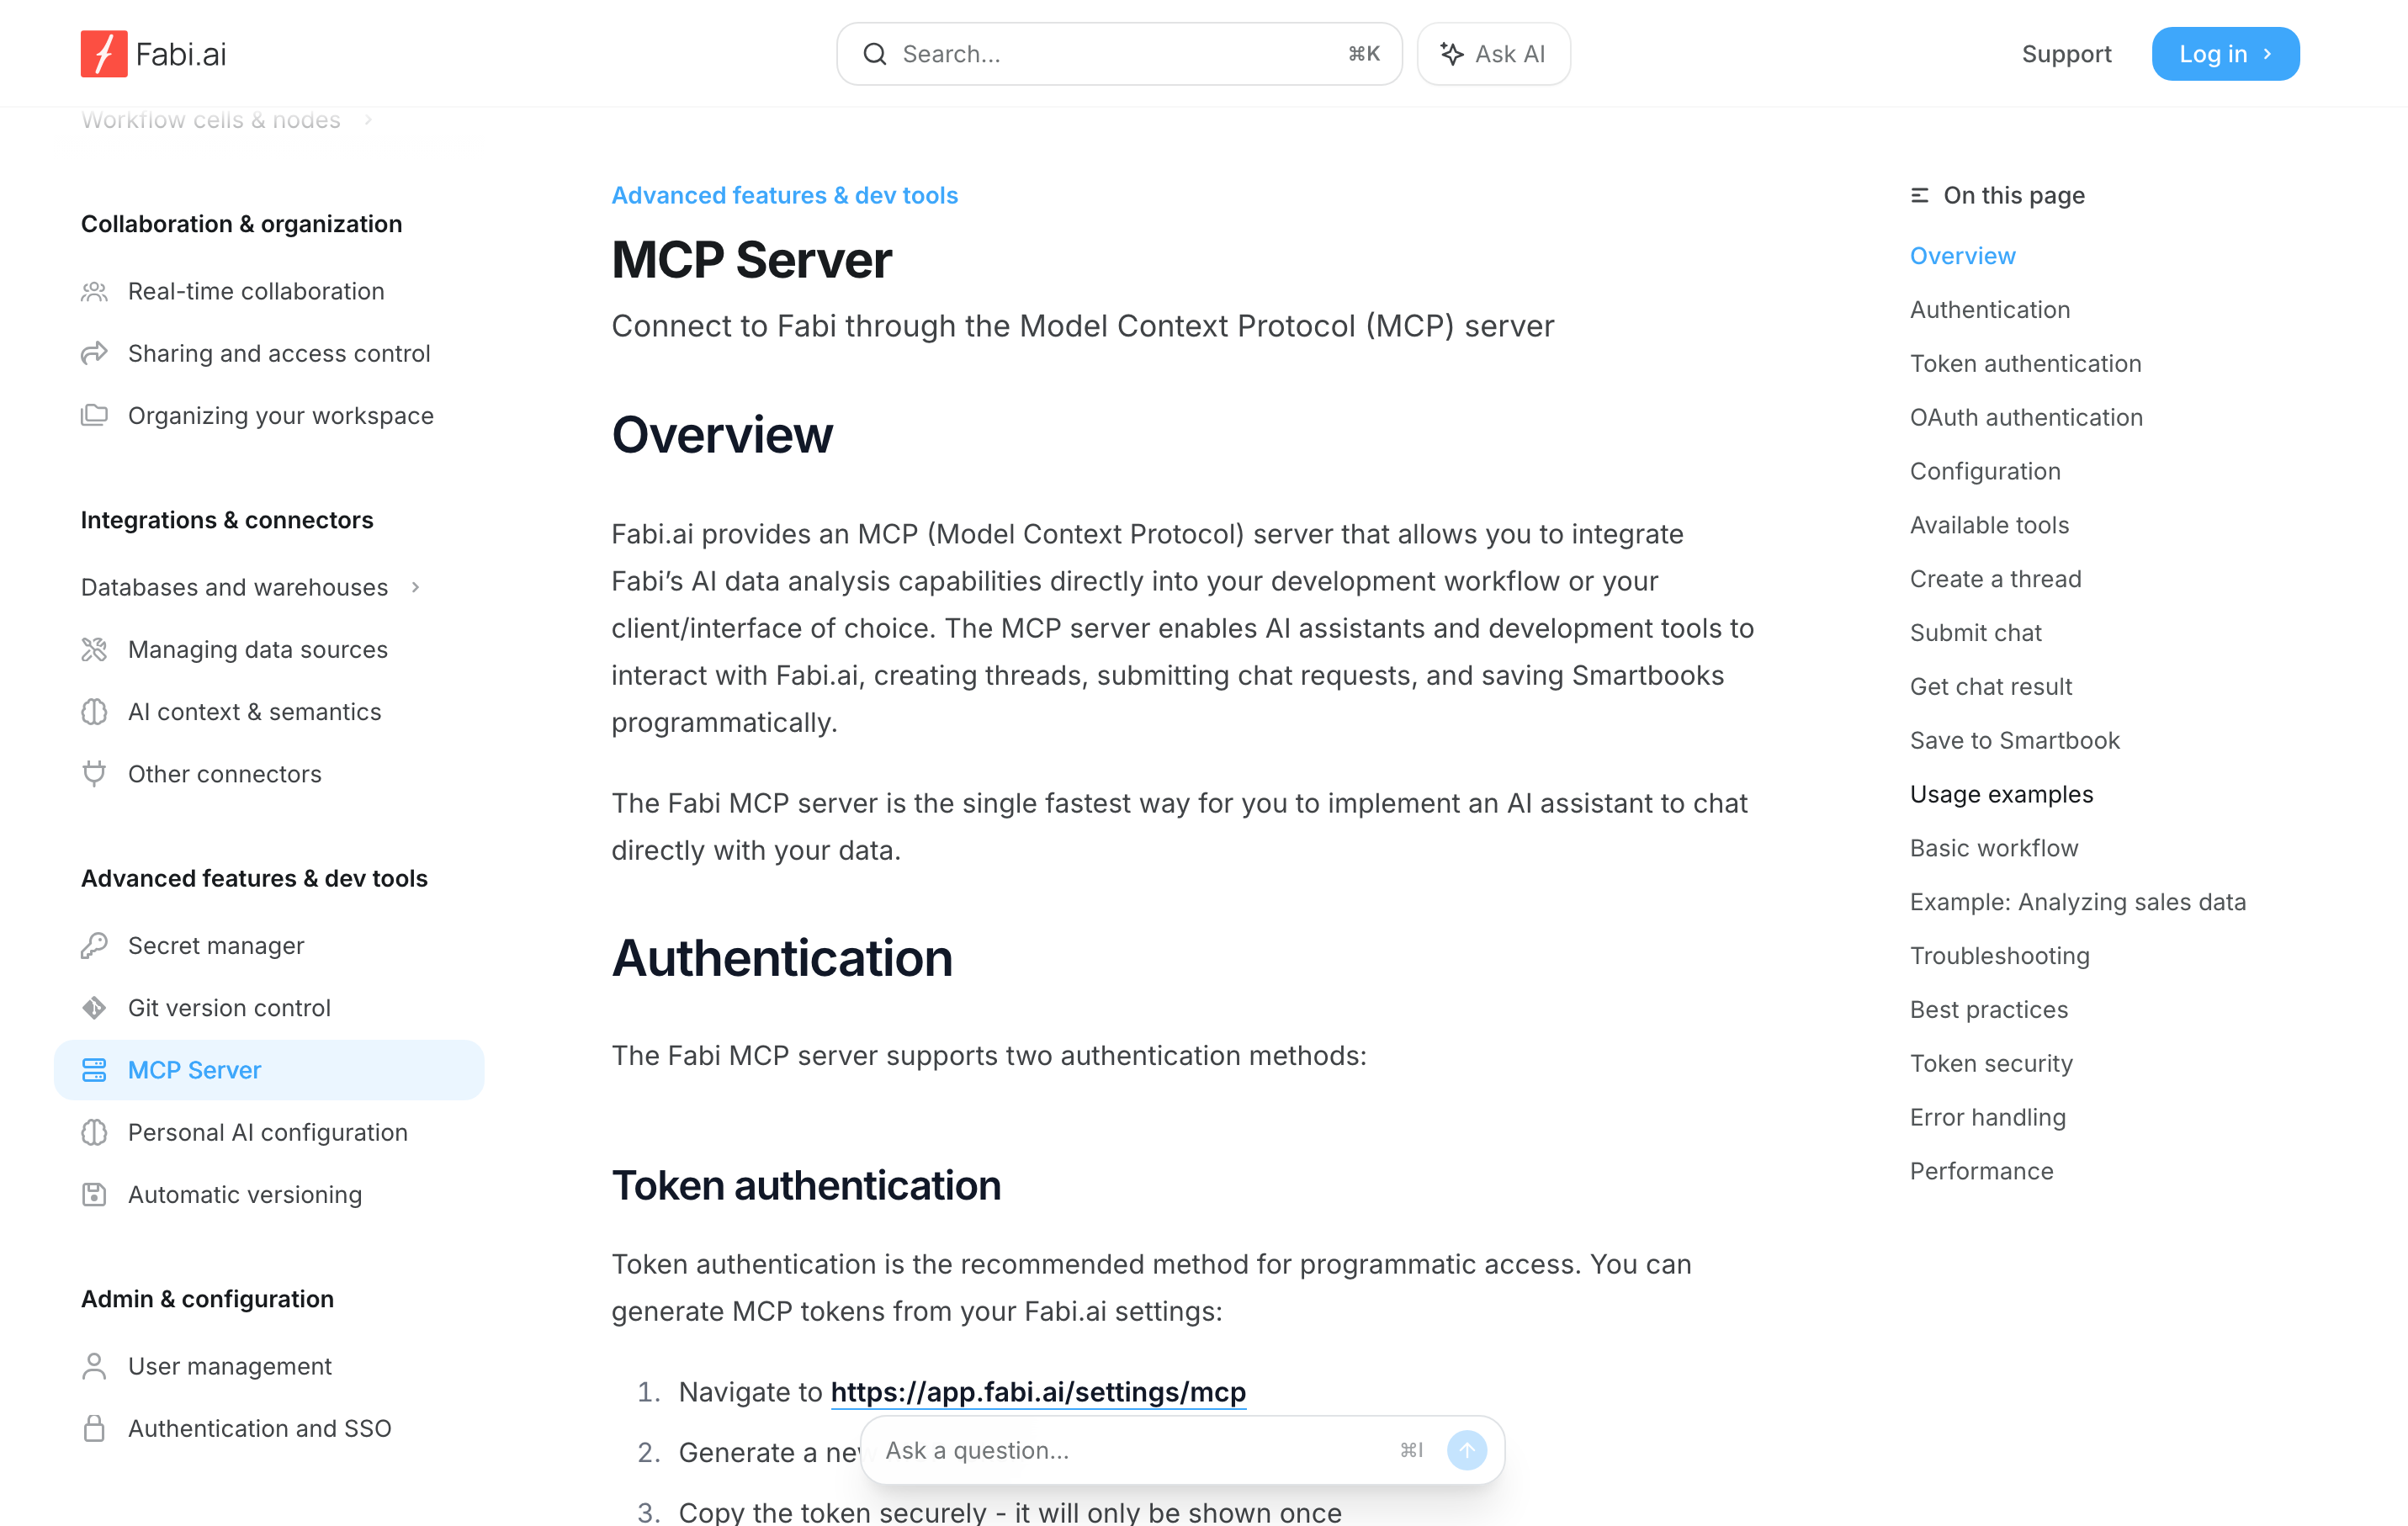Click the Fabi.ai lightning logo icon
This screenshot has height=1526, width=2408.
(104, 54)
